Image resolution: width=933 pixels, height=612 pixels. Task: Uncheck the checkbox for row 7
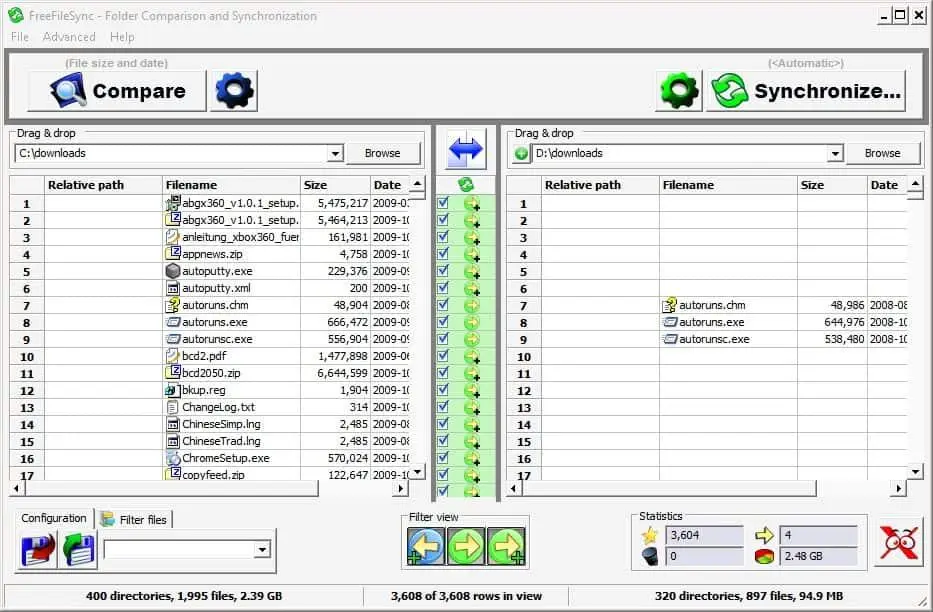click(443, 305)
